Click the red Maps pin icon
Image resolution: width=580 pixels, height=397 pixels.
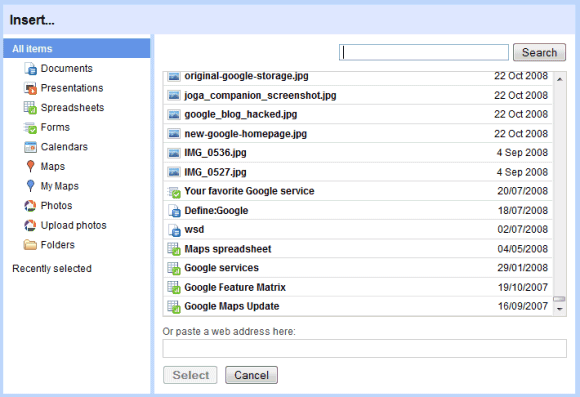pos(30,166)
